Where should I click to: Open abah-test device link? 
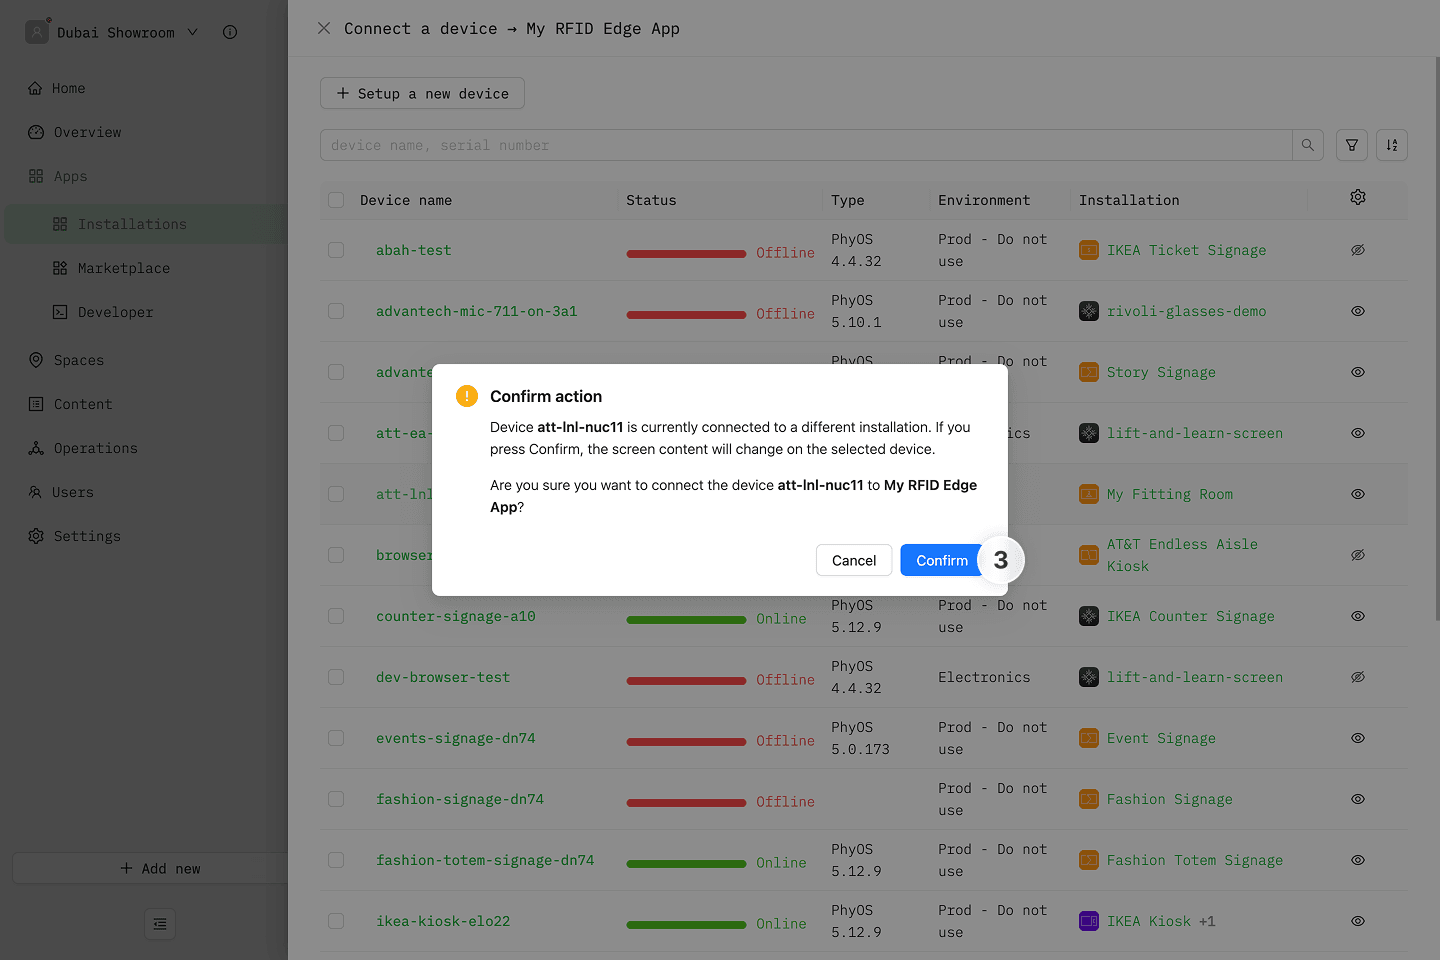(x=414, y=250)
